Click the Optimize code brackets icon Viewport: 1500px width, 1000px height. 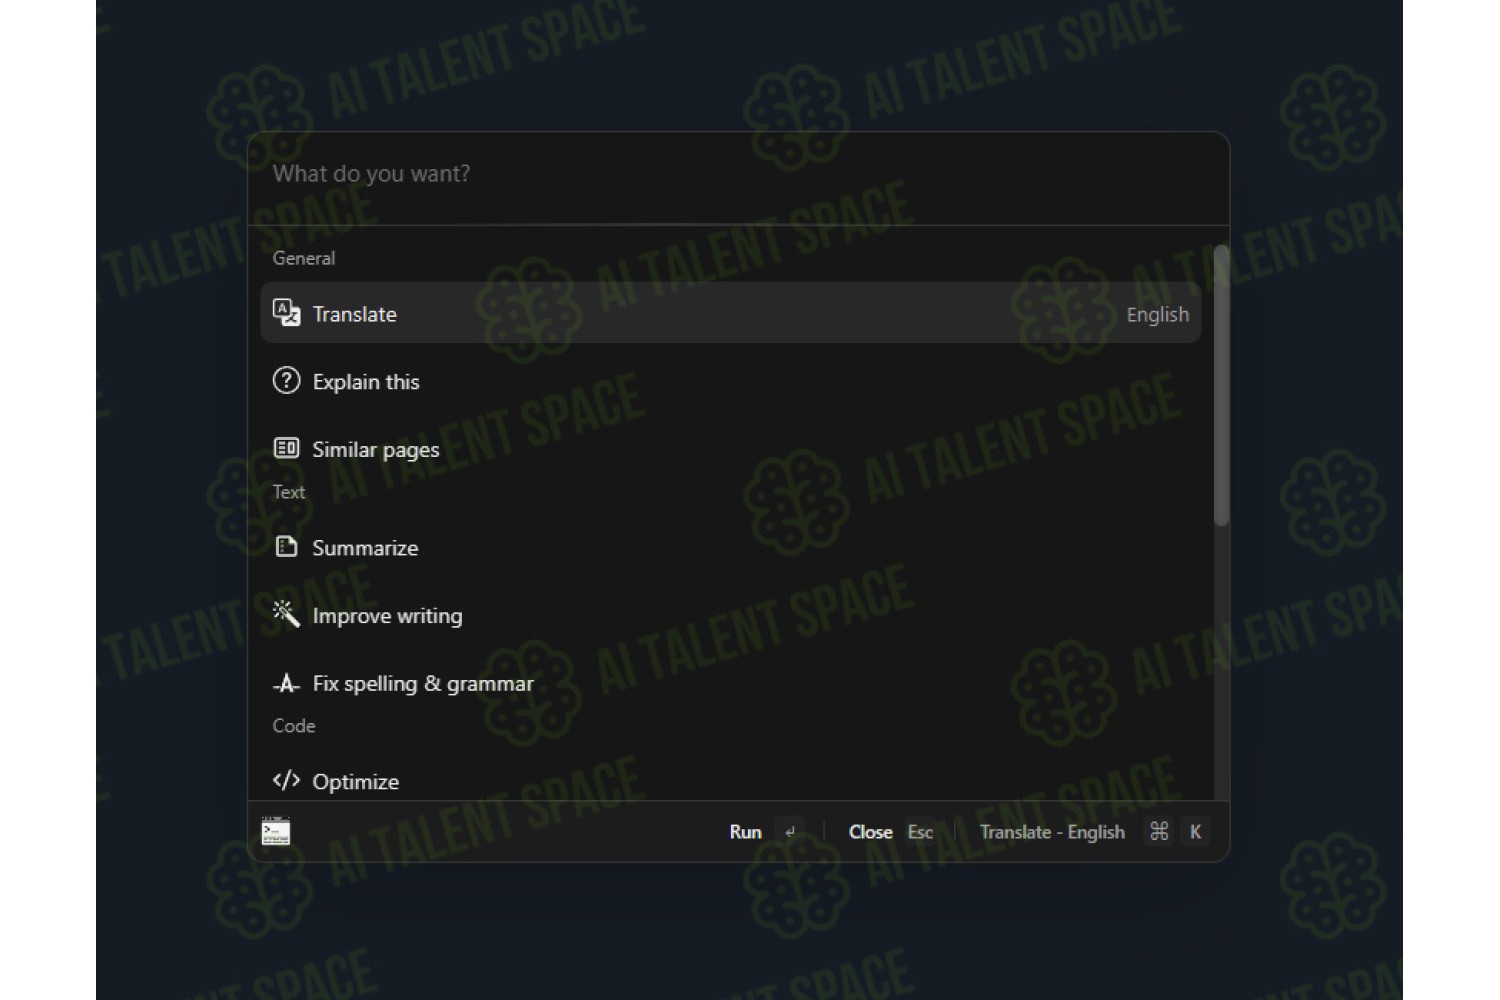click(286, 780)
